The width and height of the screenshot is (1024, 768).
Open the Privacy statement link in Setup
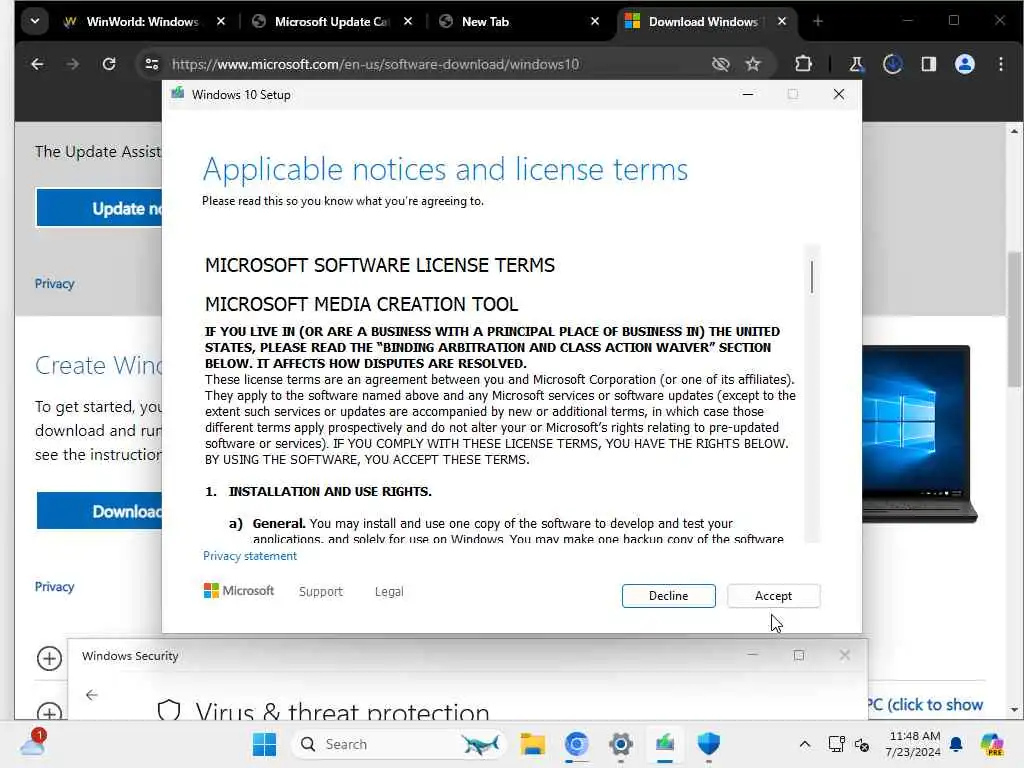point(249,556)
